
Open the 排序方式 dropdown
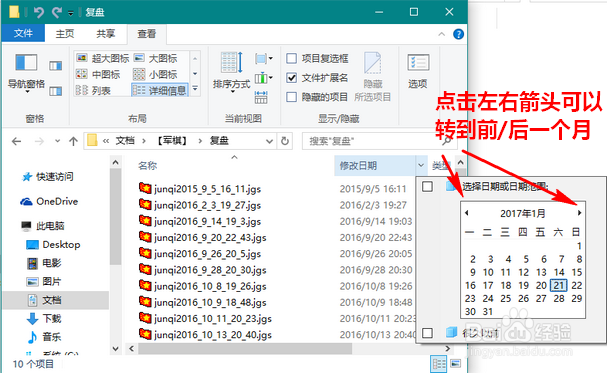tap(231, 72)
